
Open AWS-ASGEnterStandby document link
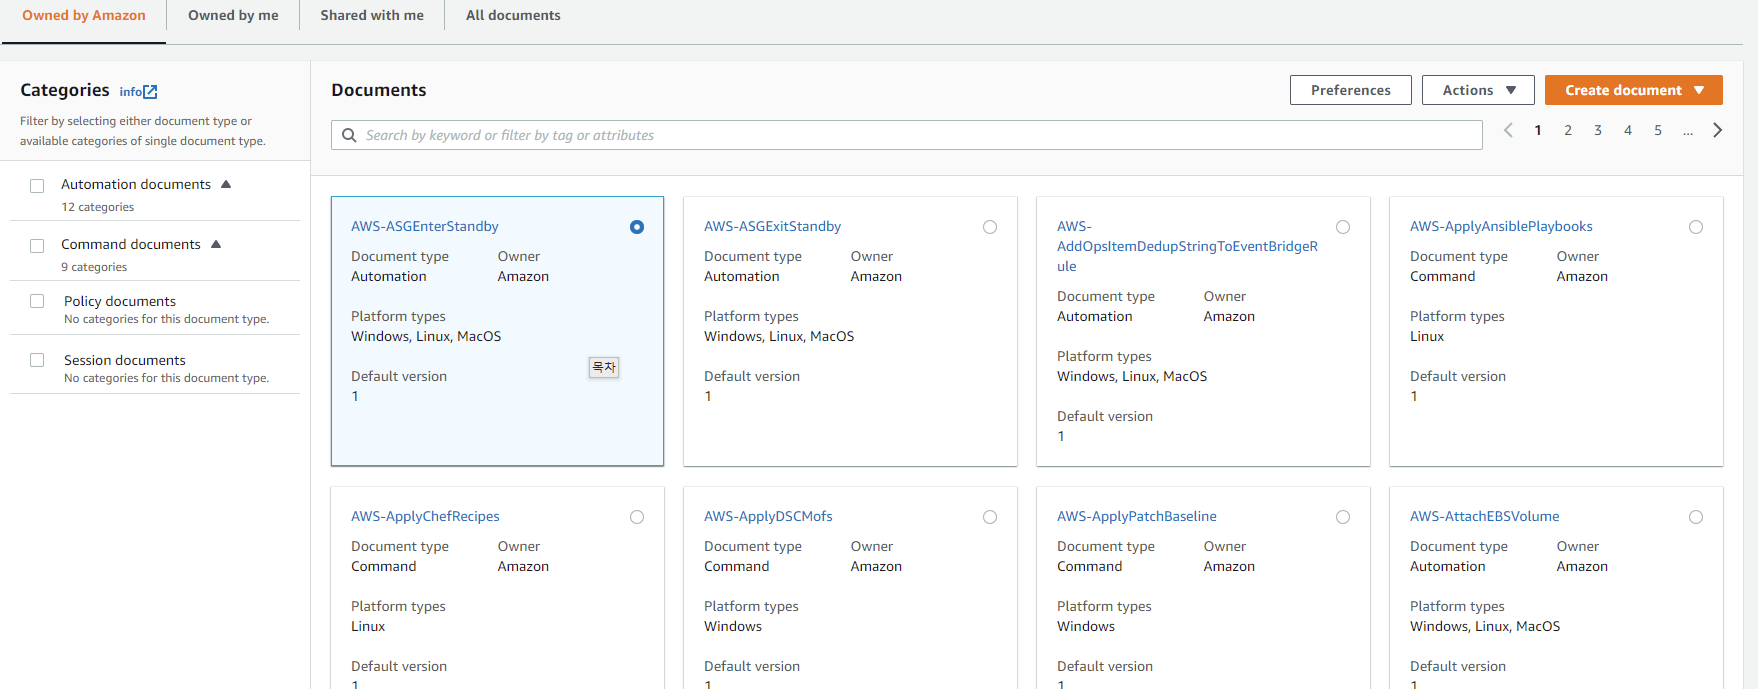tap(425, 227)
